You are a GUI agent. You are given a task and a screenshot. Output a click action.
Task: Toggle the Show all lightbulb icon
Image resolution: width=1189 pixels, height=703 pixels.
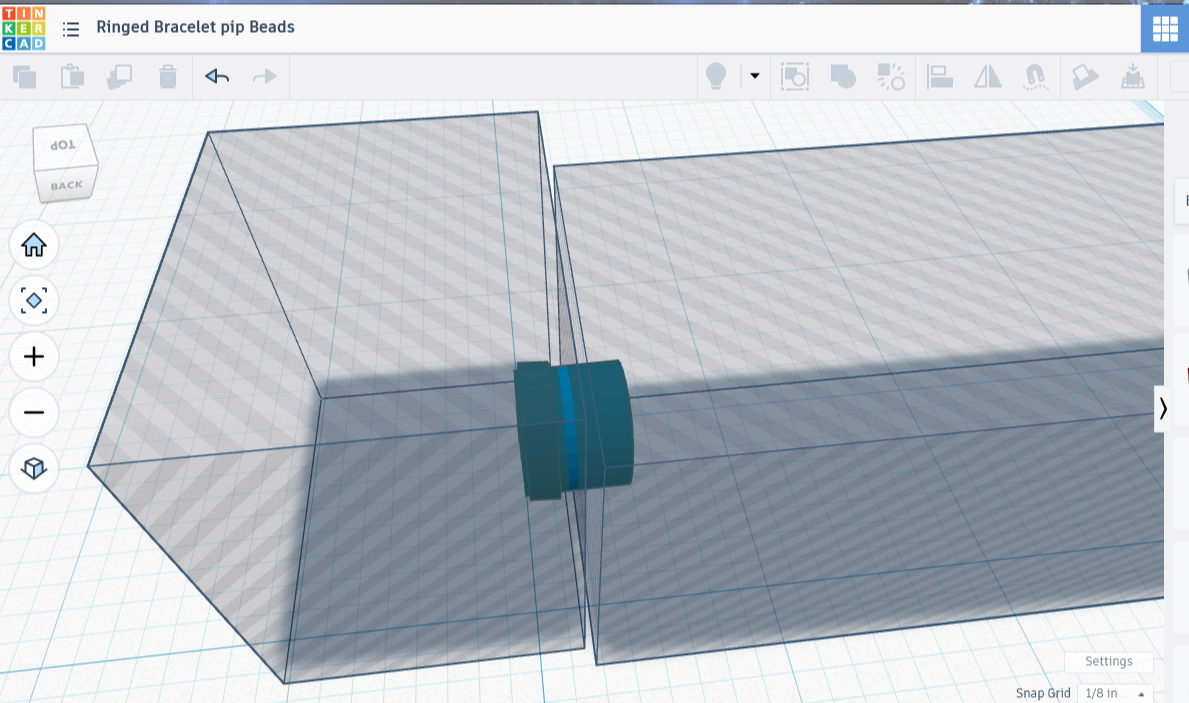pyautogui.click(x=716, y=76)
